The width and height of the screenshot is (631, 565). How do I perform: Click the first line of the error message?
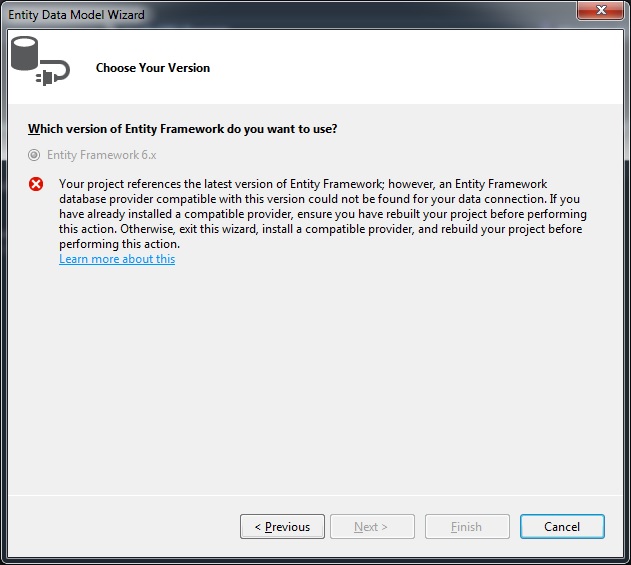click(x=303, y=184)
